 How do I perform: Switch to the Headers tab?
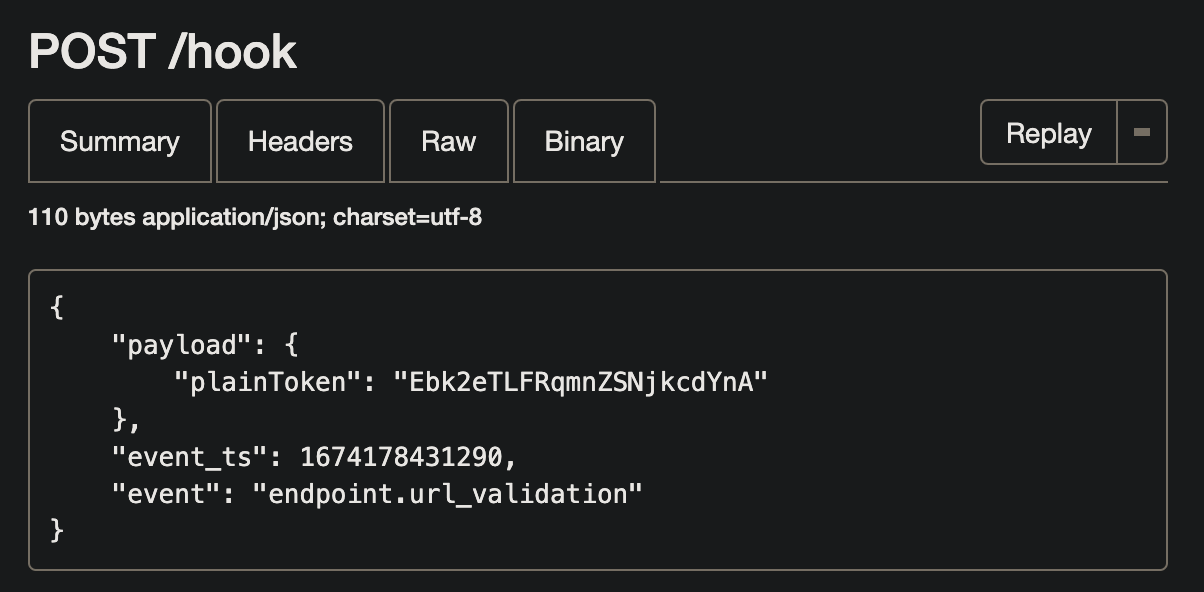(x=299, y=141)
